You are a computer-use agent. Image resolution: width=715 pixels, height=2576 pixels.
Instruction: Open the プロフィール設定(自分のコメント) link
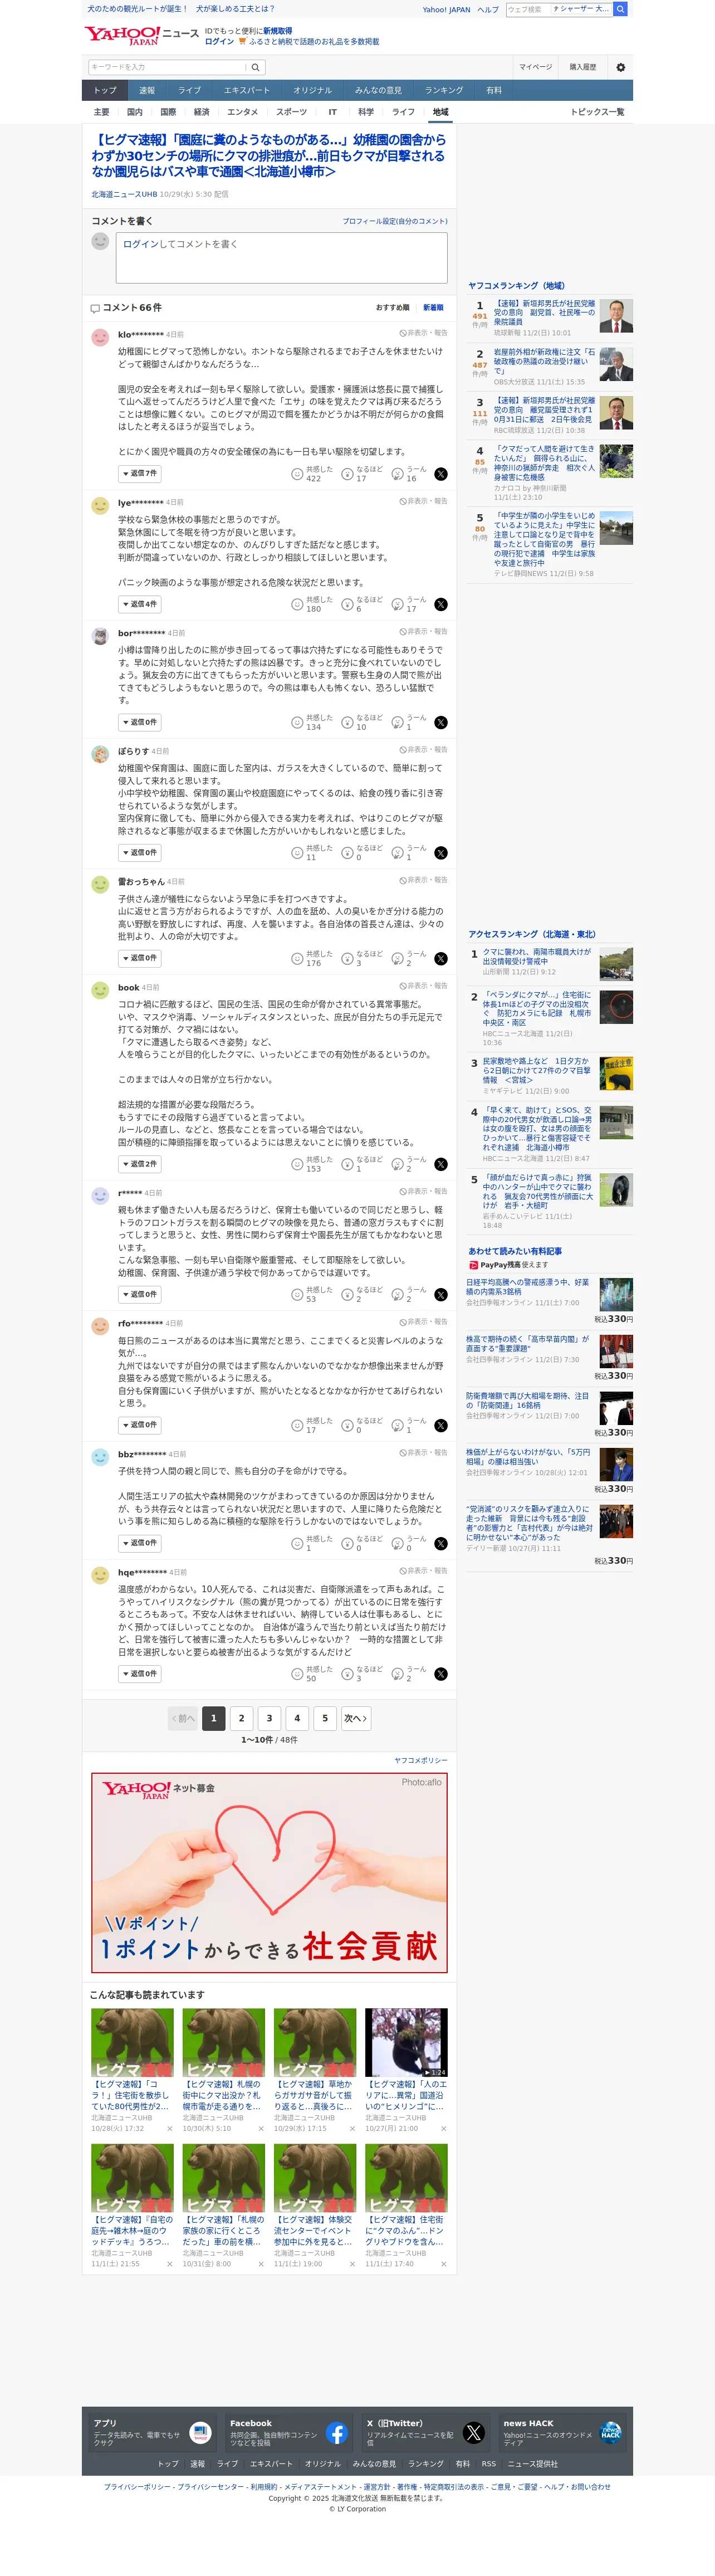point(395,221)
